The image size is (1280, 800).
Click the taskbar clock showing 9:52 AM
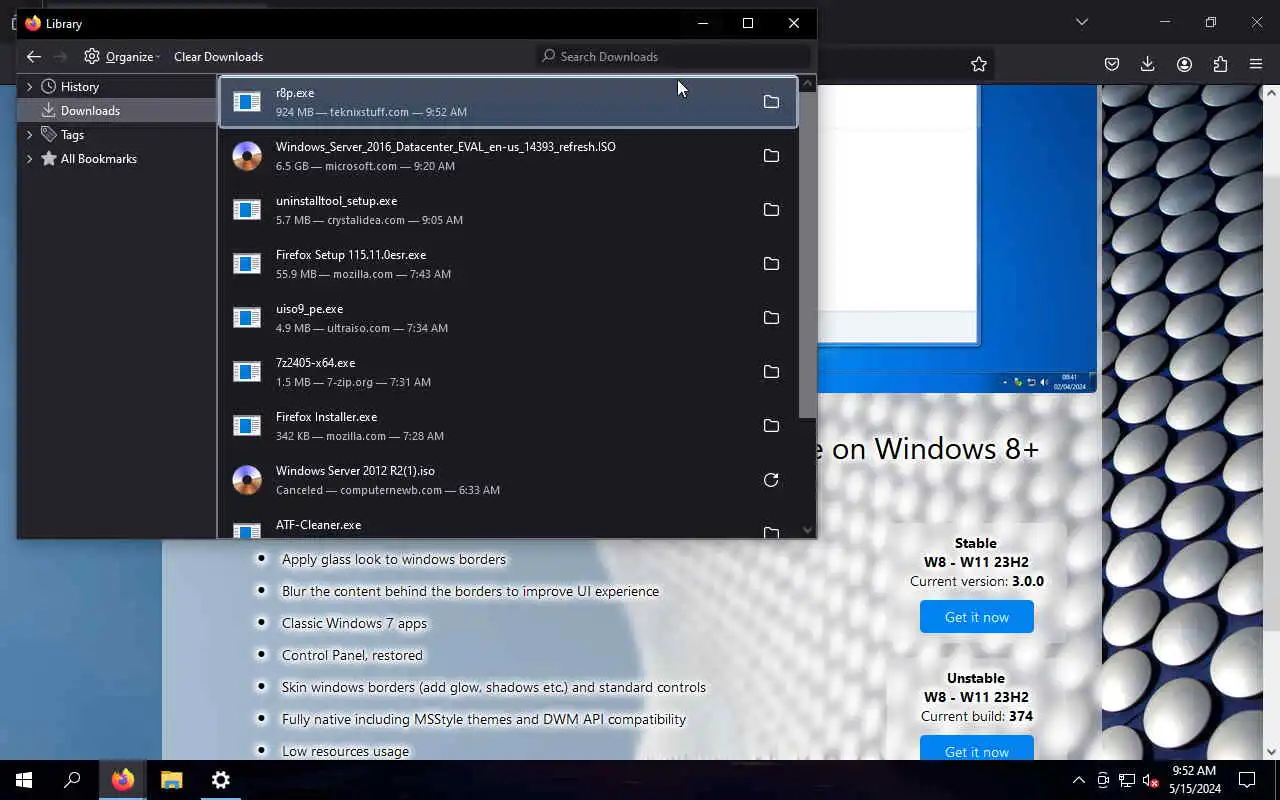1194,780
